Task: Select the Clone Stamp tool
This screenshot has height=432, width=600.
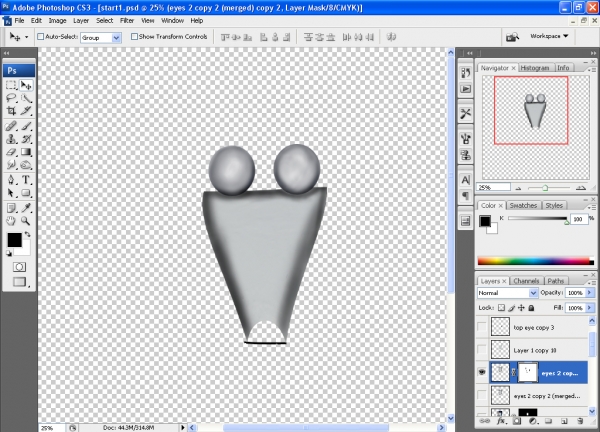Action: (11, 139)
